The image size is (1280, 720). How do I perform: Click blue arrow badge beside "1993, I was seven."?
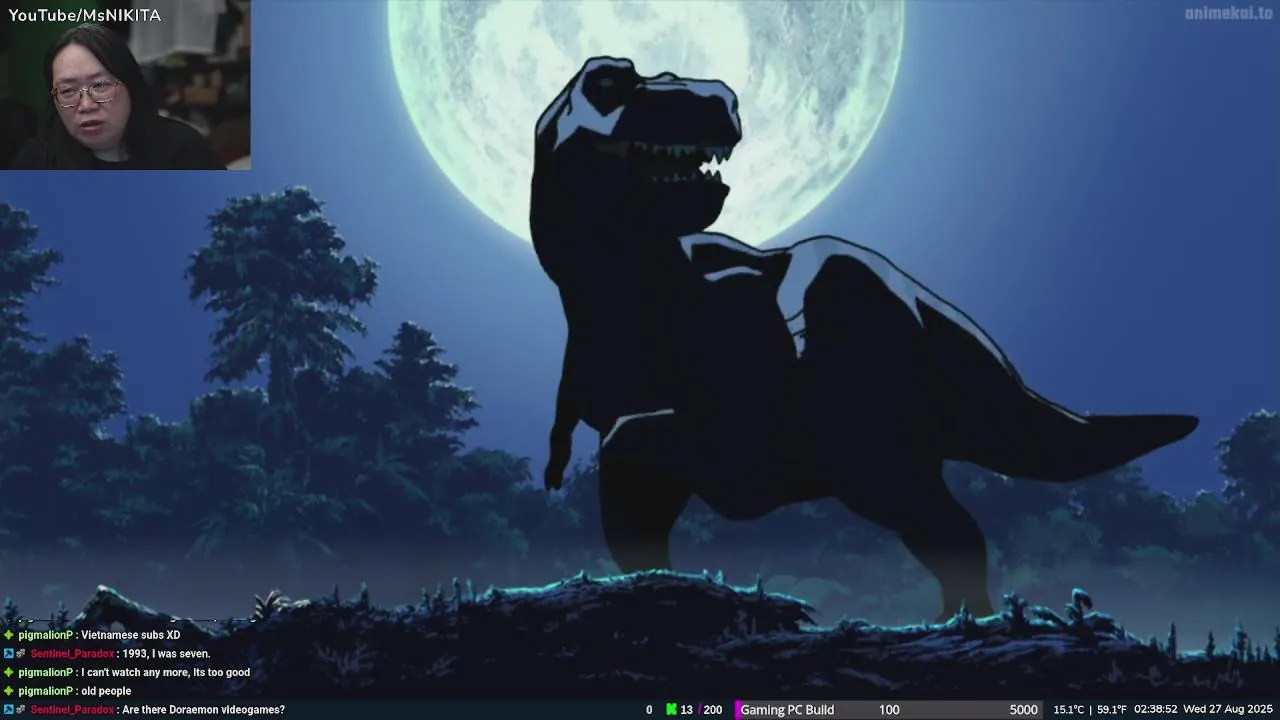[x=9, y=654]
